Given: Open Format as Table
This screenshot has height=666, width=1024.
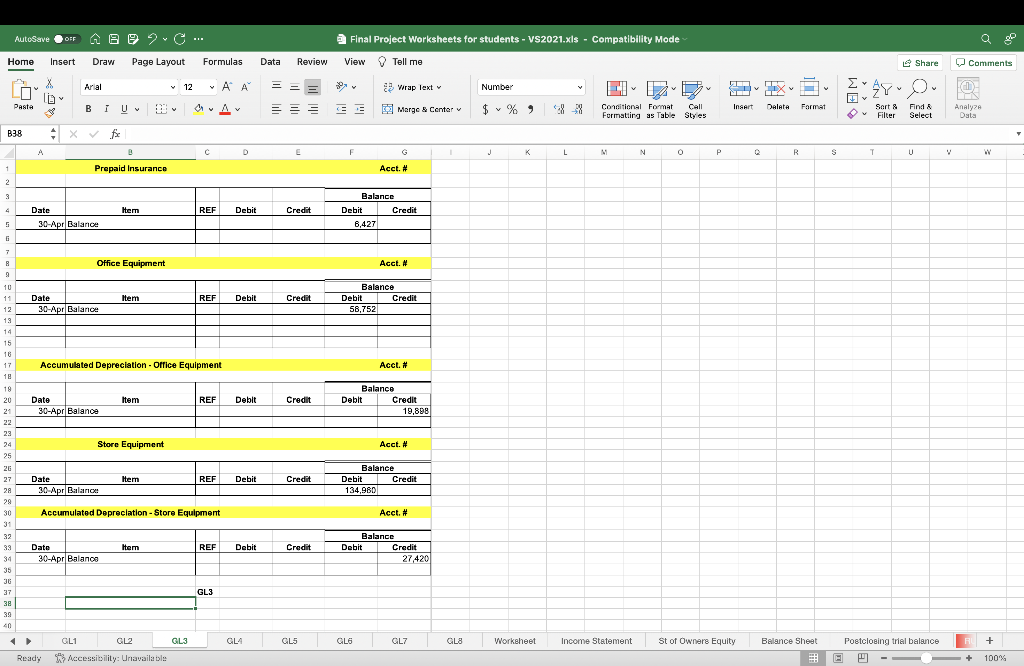Looking at the screenshot, I should [x=660, y=99].
